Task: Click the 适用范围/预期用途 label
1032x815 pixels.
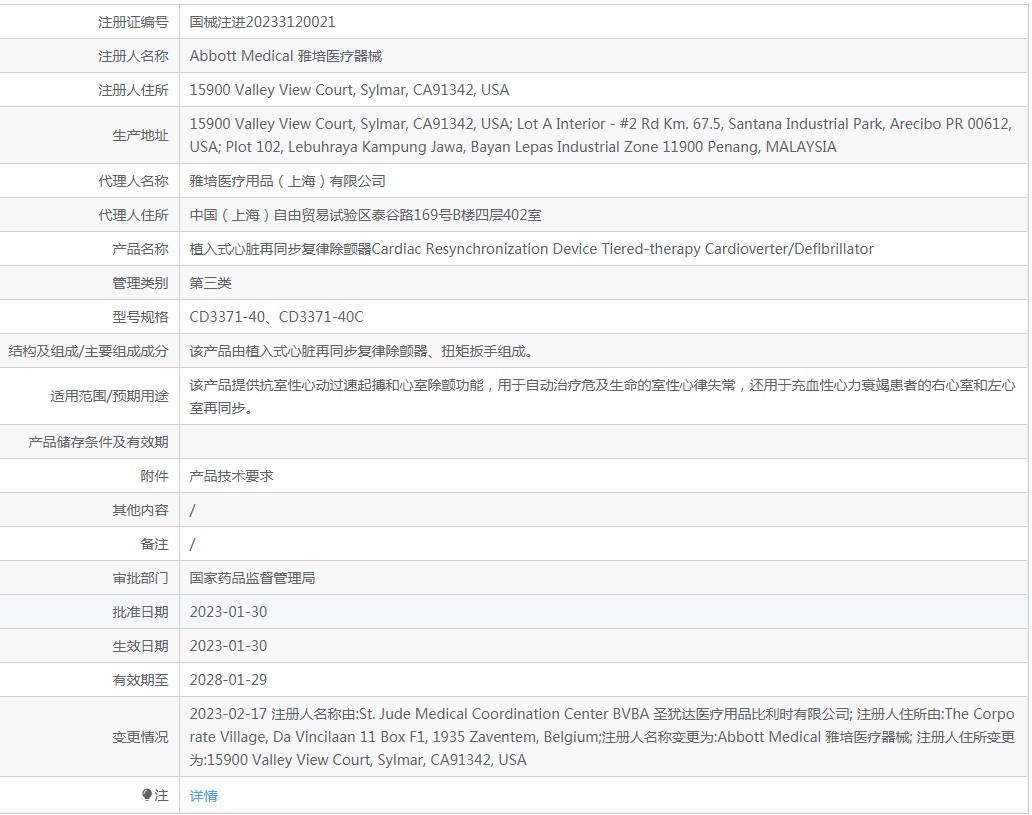Action: (x=109, y=396)
